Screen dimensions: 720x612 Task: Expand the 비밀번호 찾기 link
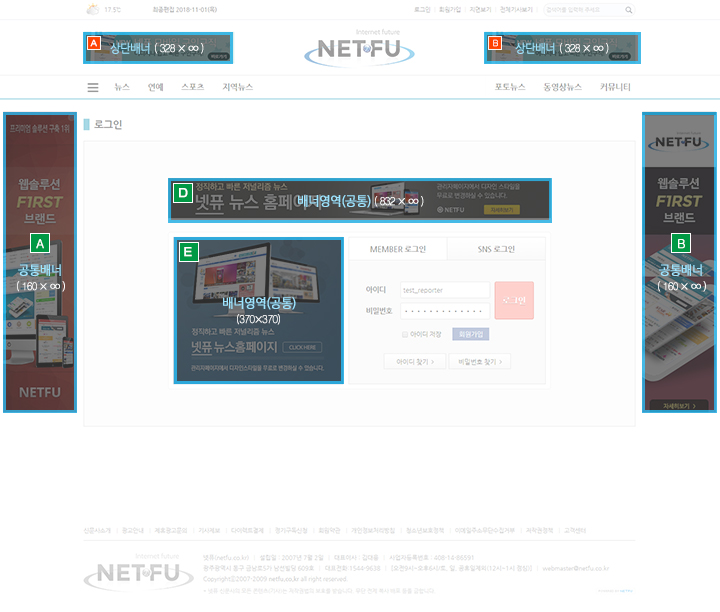[480, 362]
